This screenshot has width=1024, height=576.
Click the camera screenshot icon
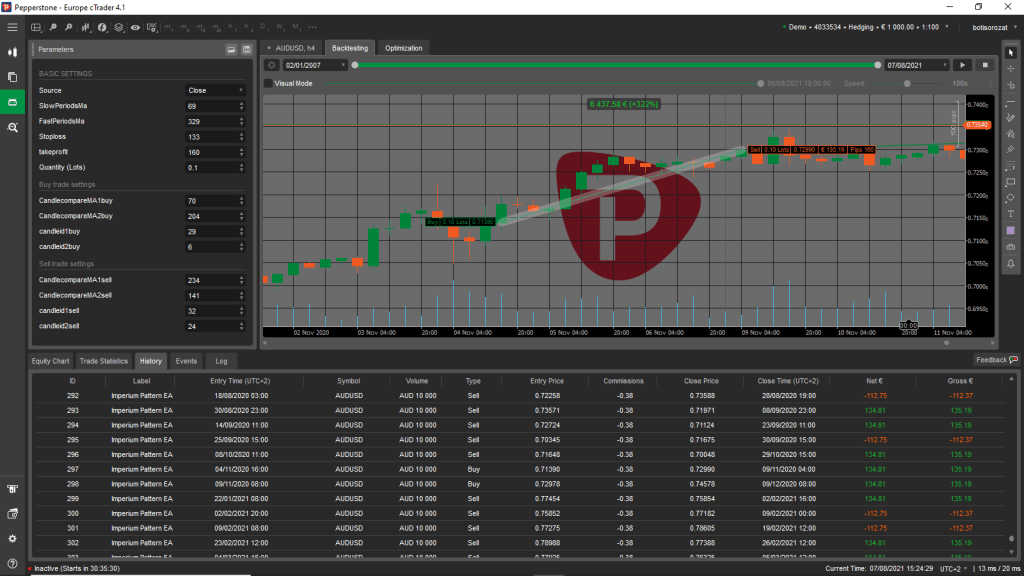click(1011, 247)
